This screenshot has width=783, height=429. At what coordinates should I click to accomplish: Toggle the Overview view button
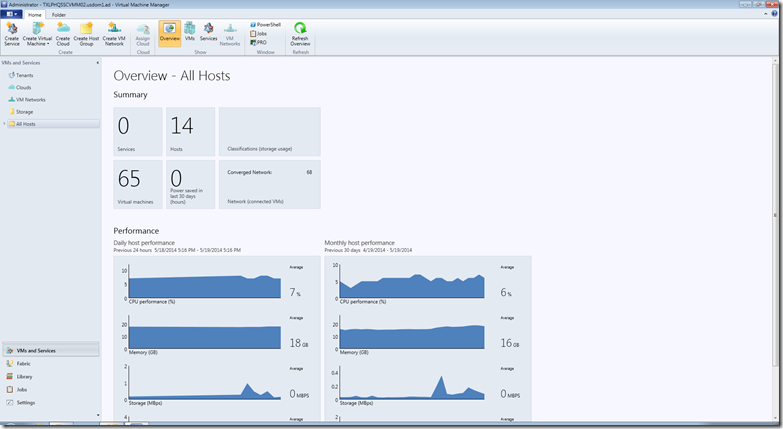[170, 33]
